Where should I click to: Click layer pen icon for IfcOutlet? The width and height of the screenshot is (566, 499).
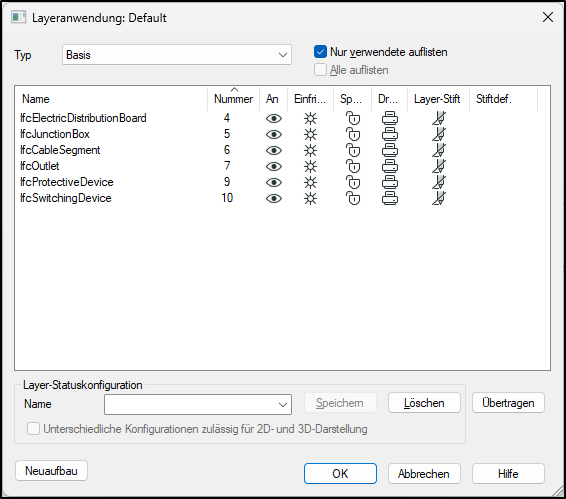[439, 166]
